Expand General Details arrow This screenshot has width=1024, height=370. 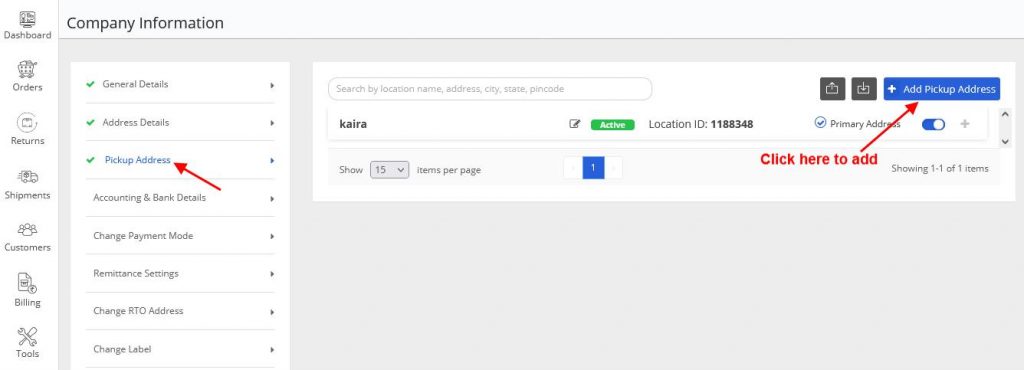coord(272,85)
